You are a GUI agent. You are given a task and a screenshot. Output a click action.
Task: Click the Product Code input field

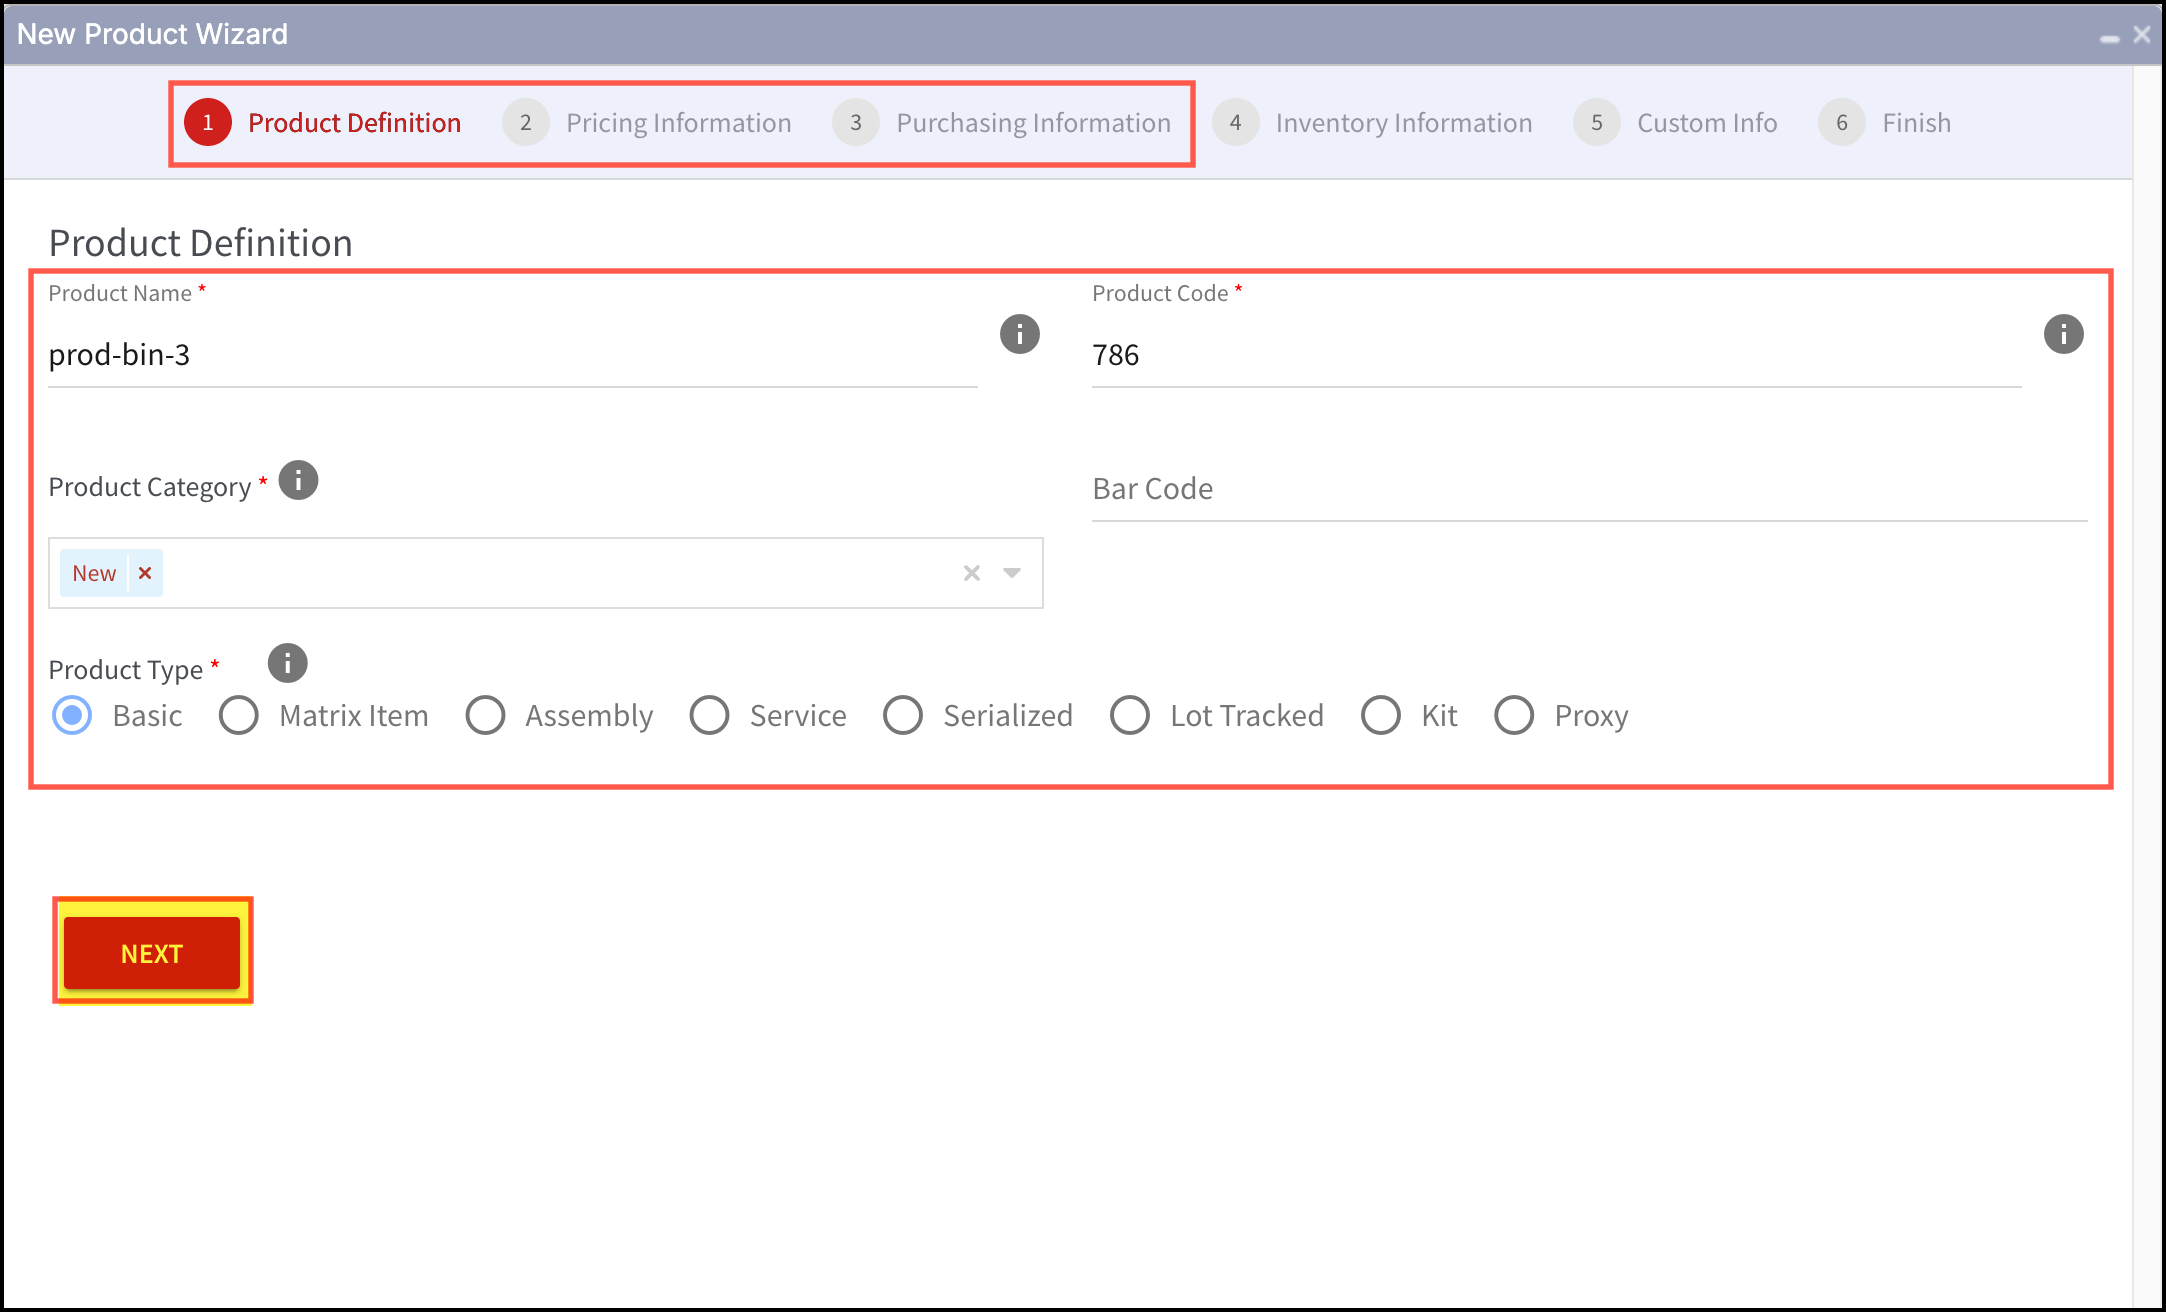1557,355
